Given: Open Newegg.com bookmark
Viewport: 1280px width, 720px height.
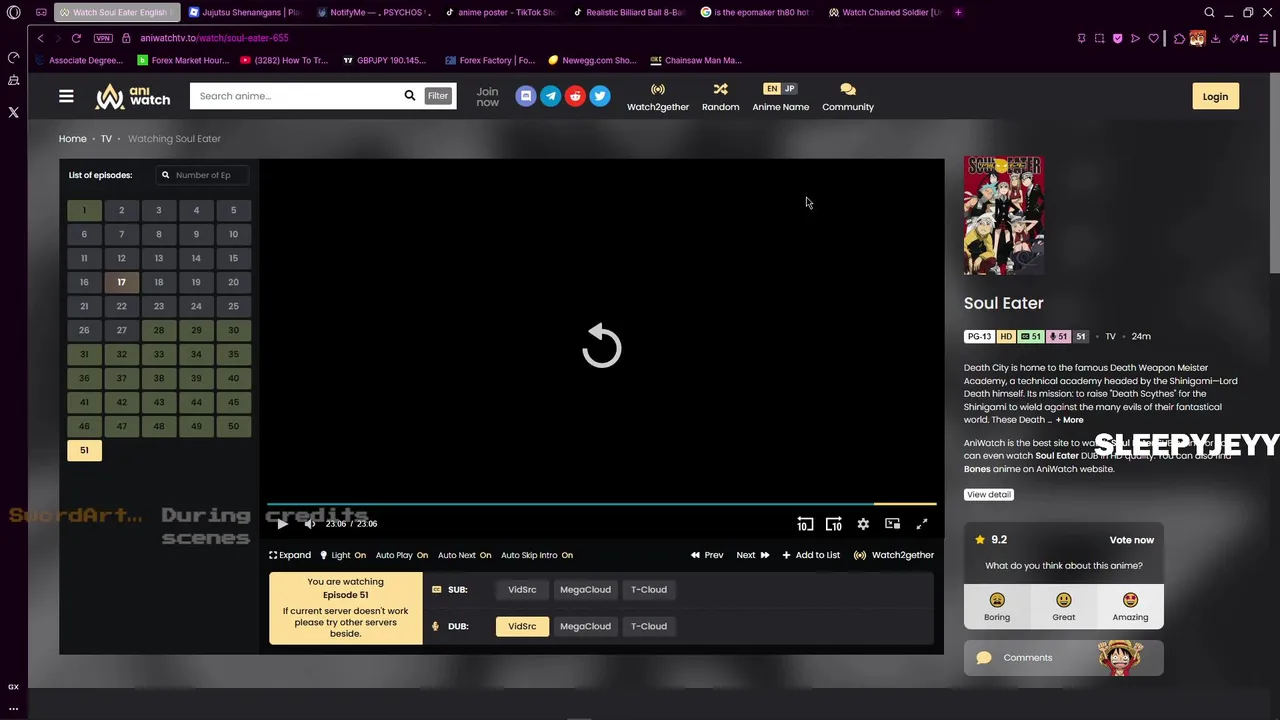Looking at the screenshot, I should coord(593,60).
